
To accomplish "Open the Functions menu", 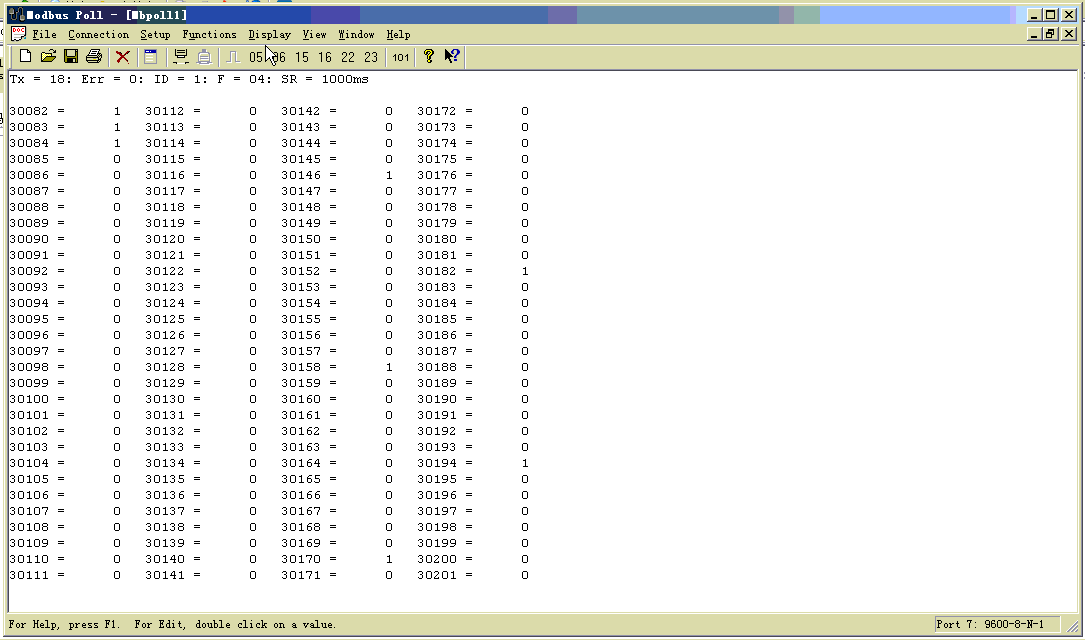I will (x=209, y=34).
